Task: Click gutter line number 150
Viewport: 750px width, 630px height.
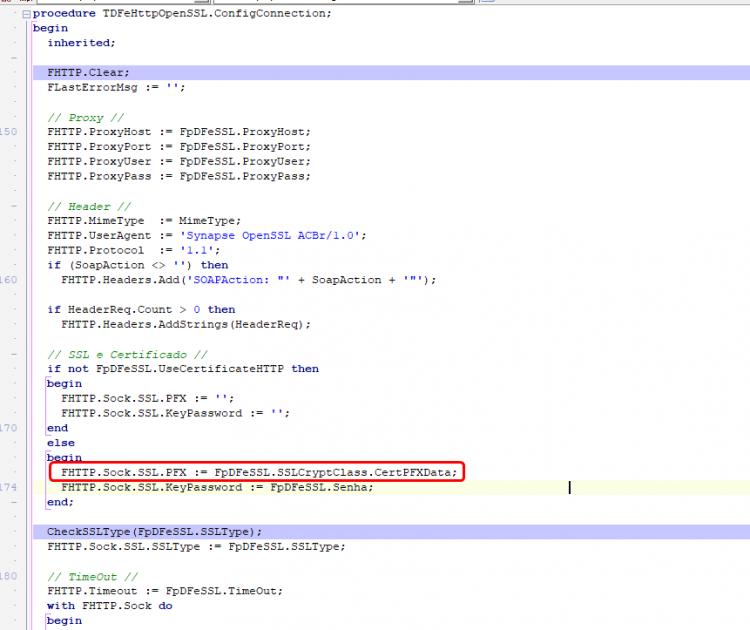Action: 9,132
